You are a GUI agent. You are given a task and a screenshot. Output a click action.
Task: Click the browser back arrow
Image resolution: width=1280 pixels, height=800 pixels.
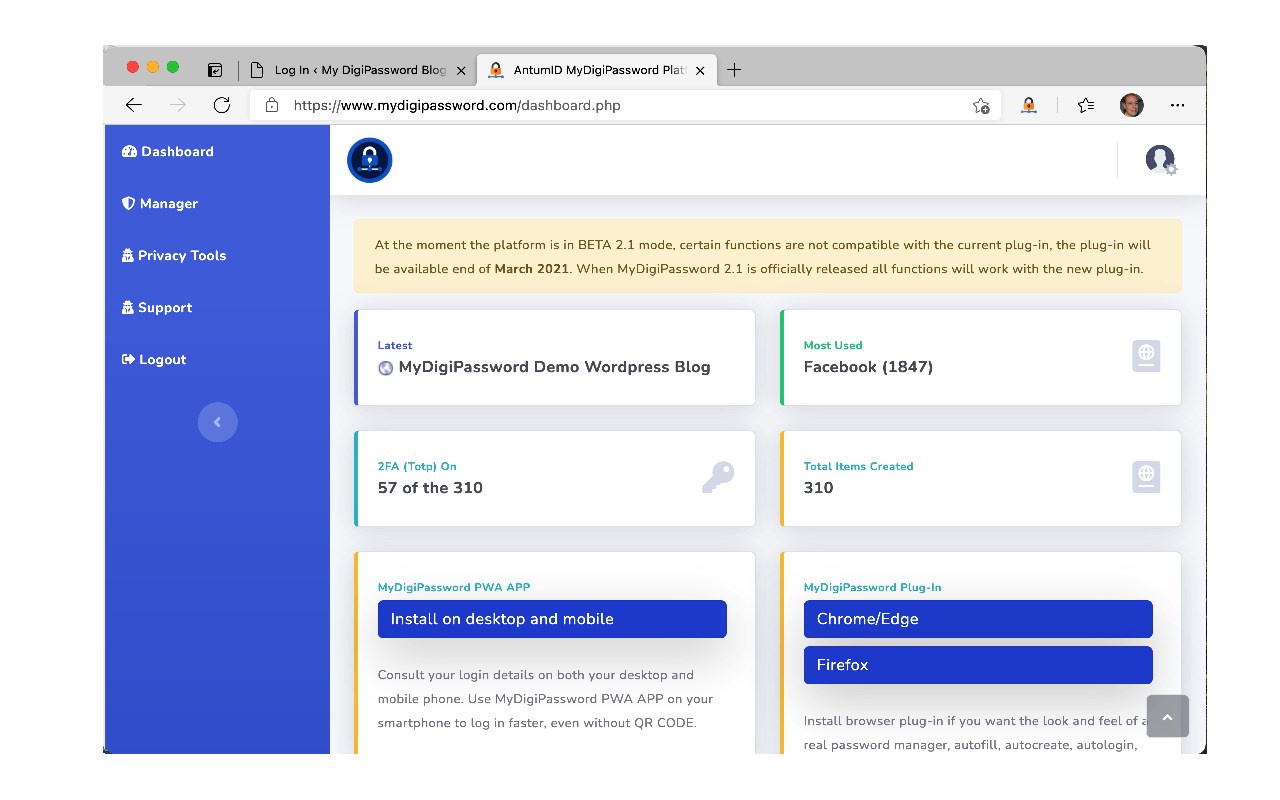134,105
